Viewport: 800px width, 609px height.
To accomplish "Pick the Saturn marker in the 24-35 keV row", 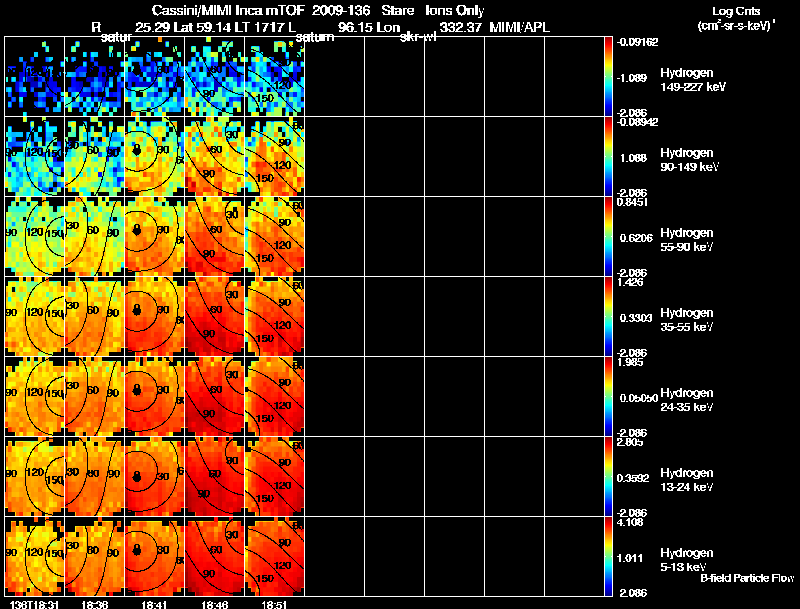I will pos(137,391).
